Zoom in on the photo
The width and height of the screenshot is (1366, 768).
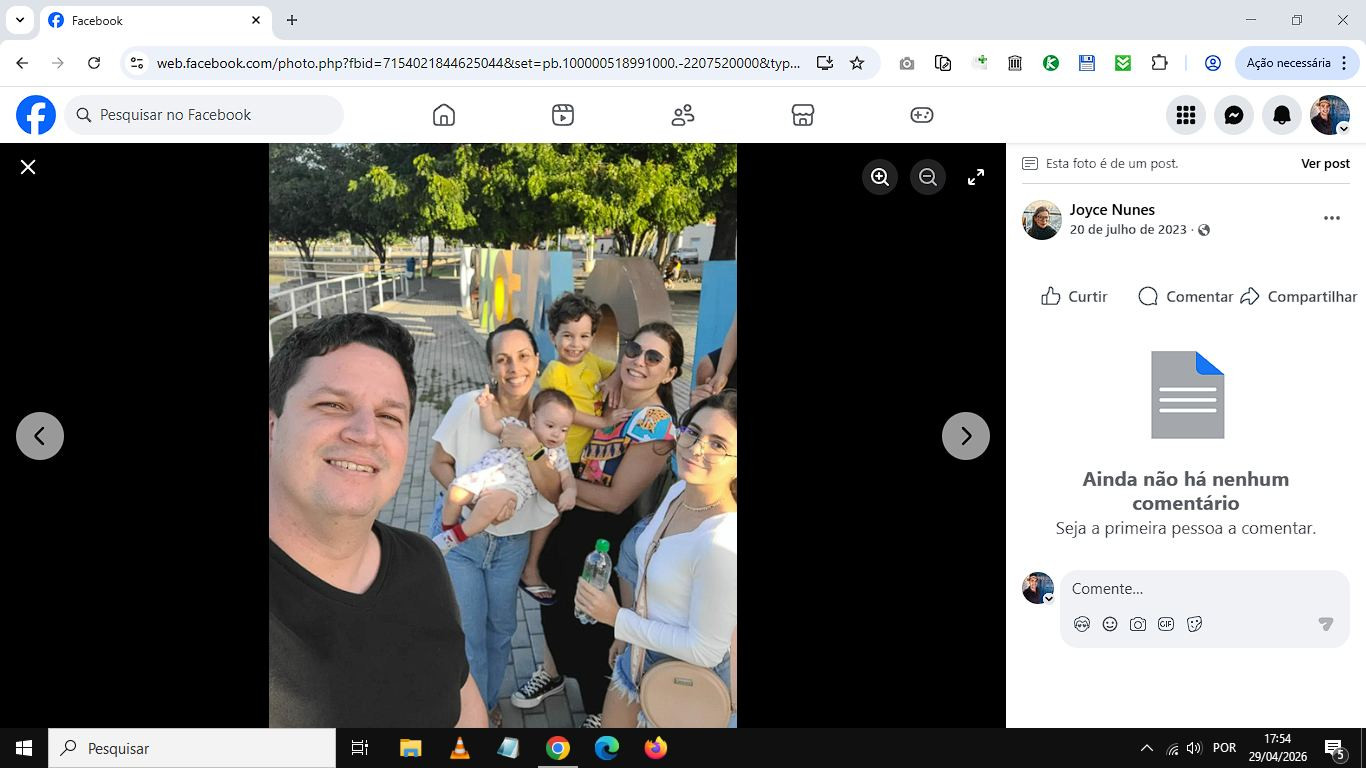tap(880, 177)
